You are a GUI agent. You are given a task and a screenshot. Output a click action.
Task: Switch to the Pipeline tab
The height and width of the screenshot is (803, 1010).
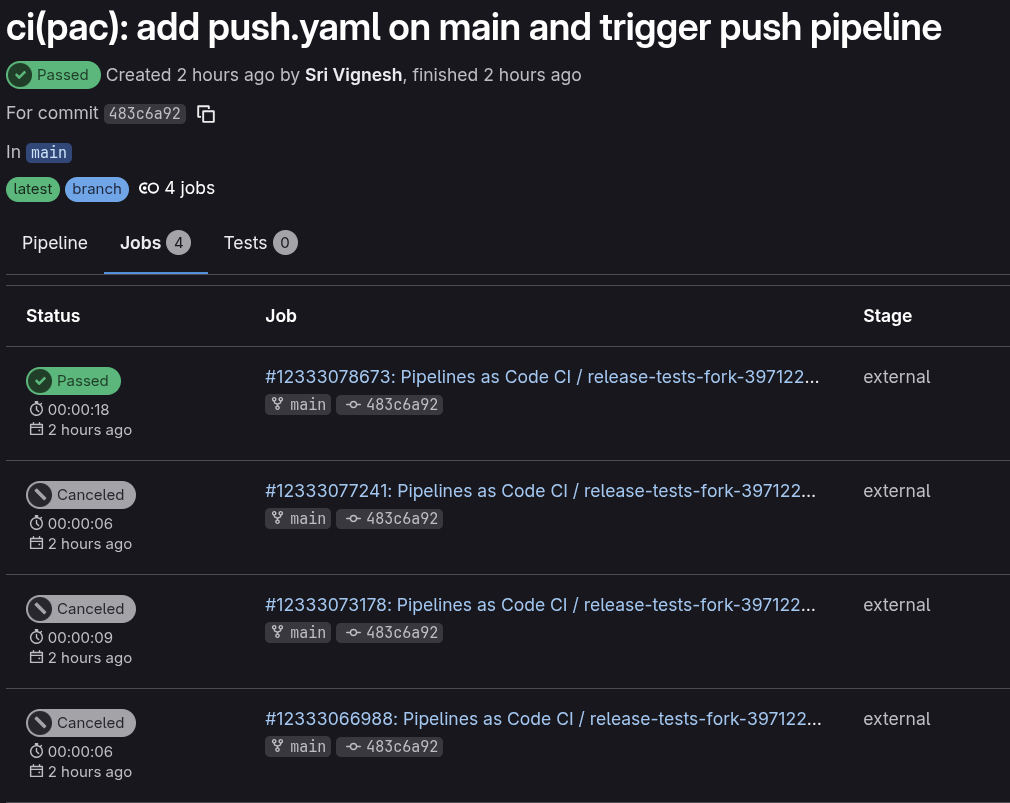[55, 243]
